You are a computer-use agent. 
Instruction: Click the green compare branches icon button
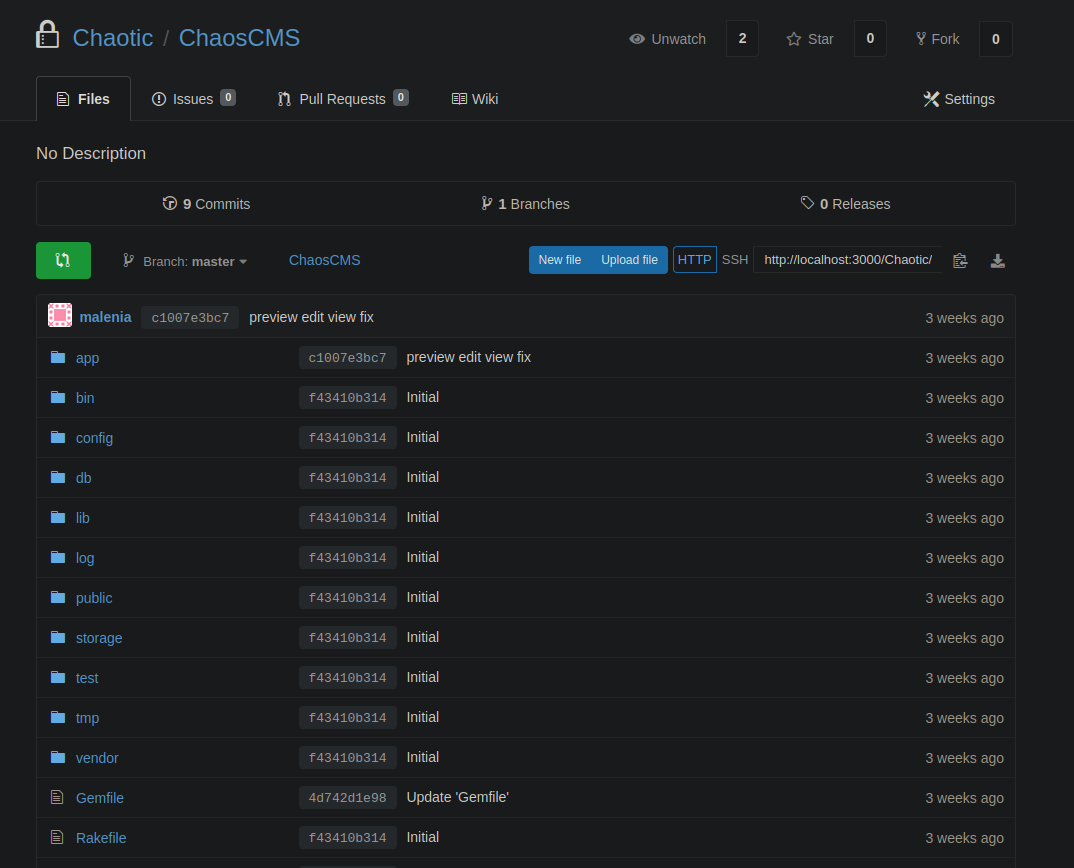coord(63,260)
